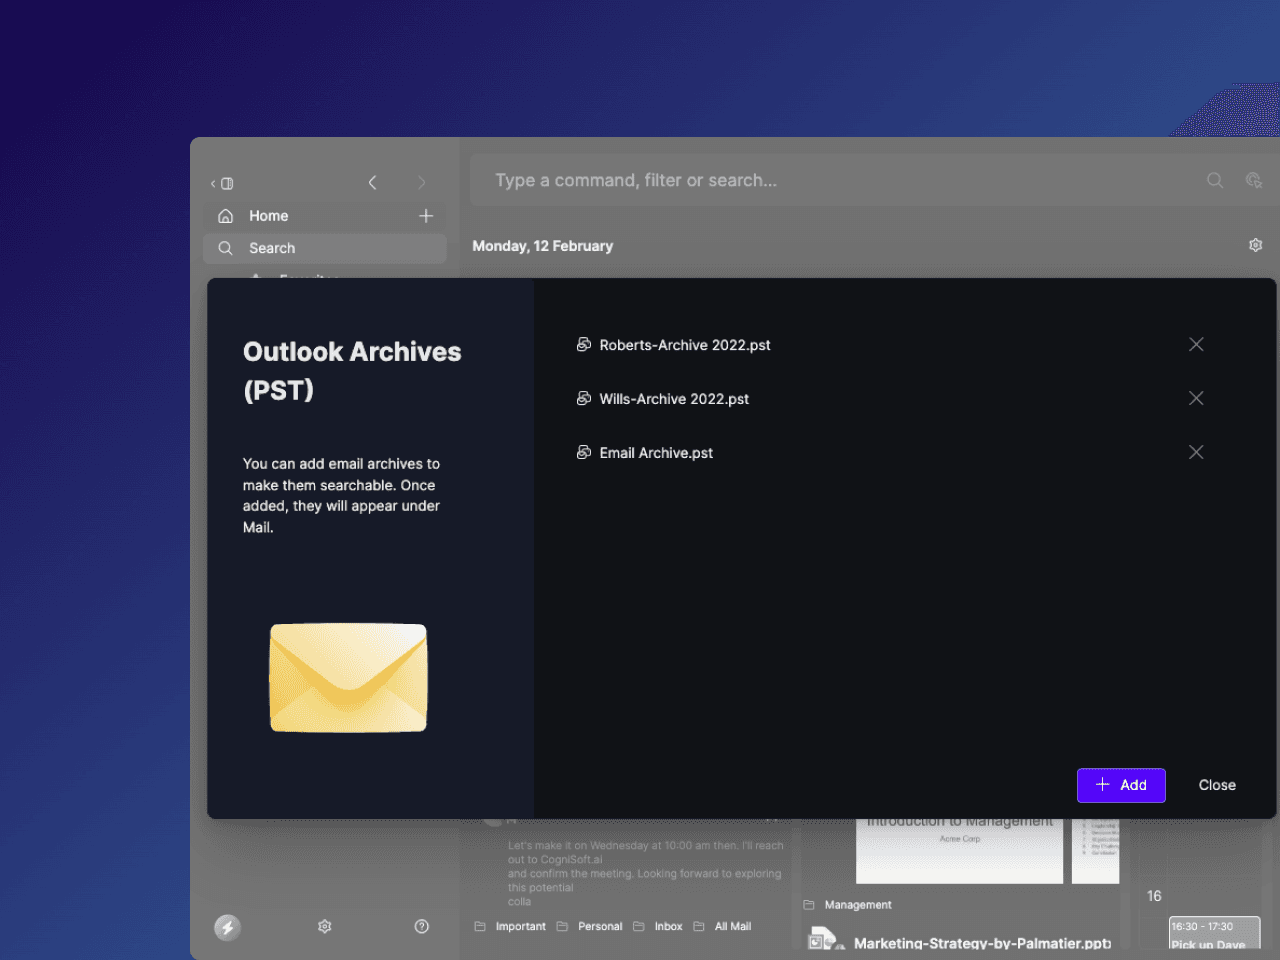Select the Wills-Archive 2022.pst entry
The height and width of the screenshot is (960, 1280).
[674, 399]
